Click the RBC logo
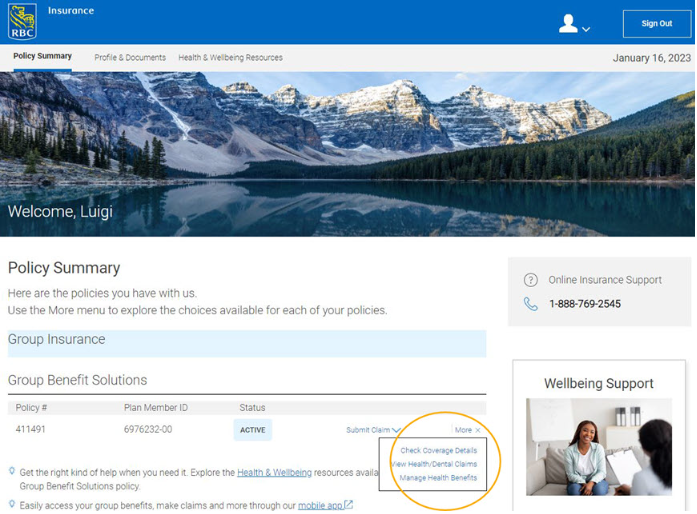 (22, 22)
